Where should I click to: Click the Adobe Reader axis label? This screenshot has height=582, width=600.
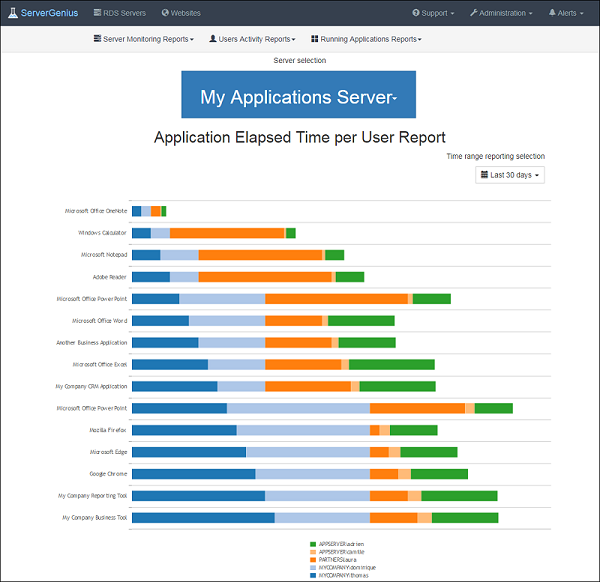[x=109, y=277]
